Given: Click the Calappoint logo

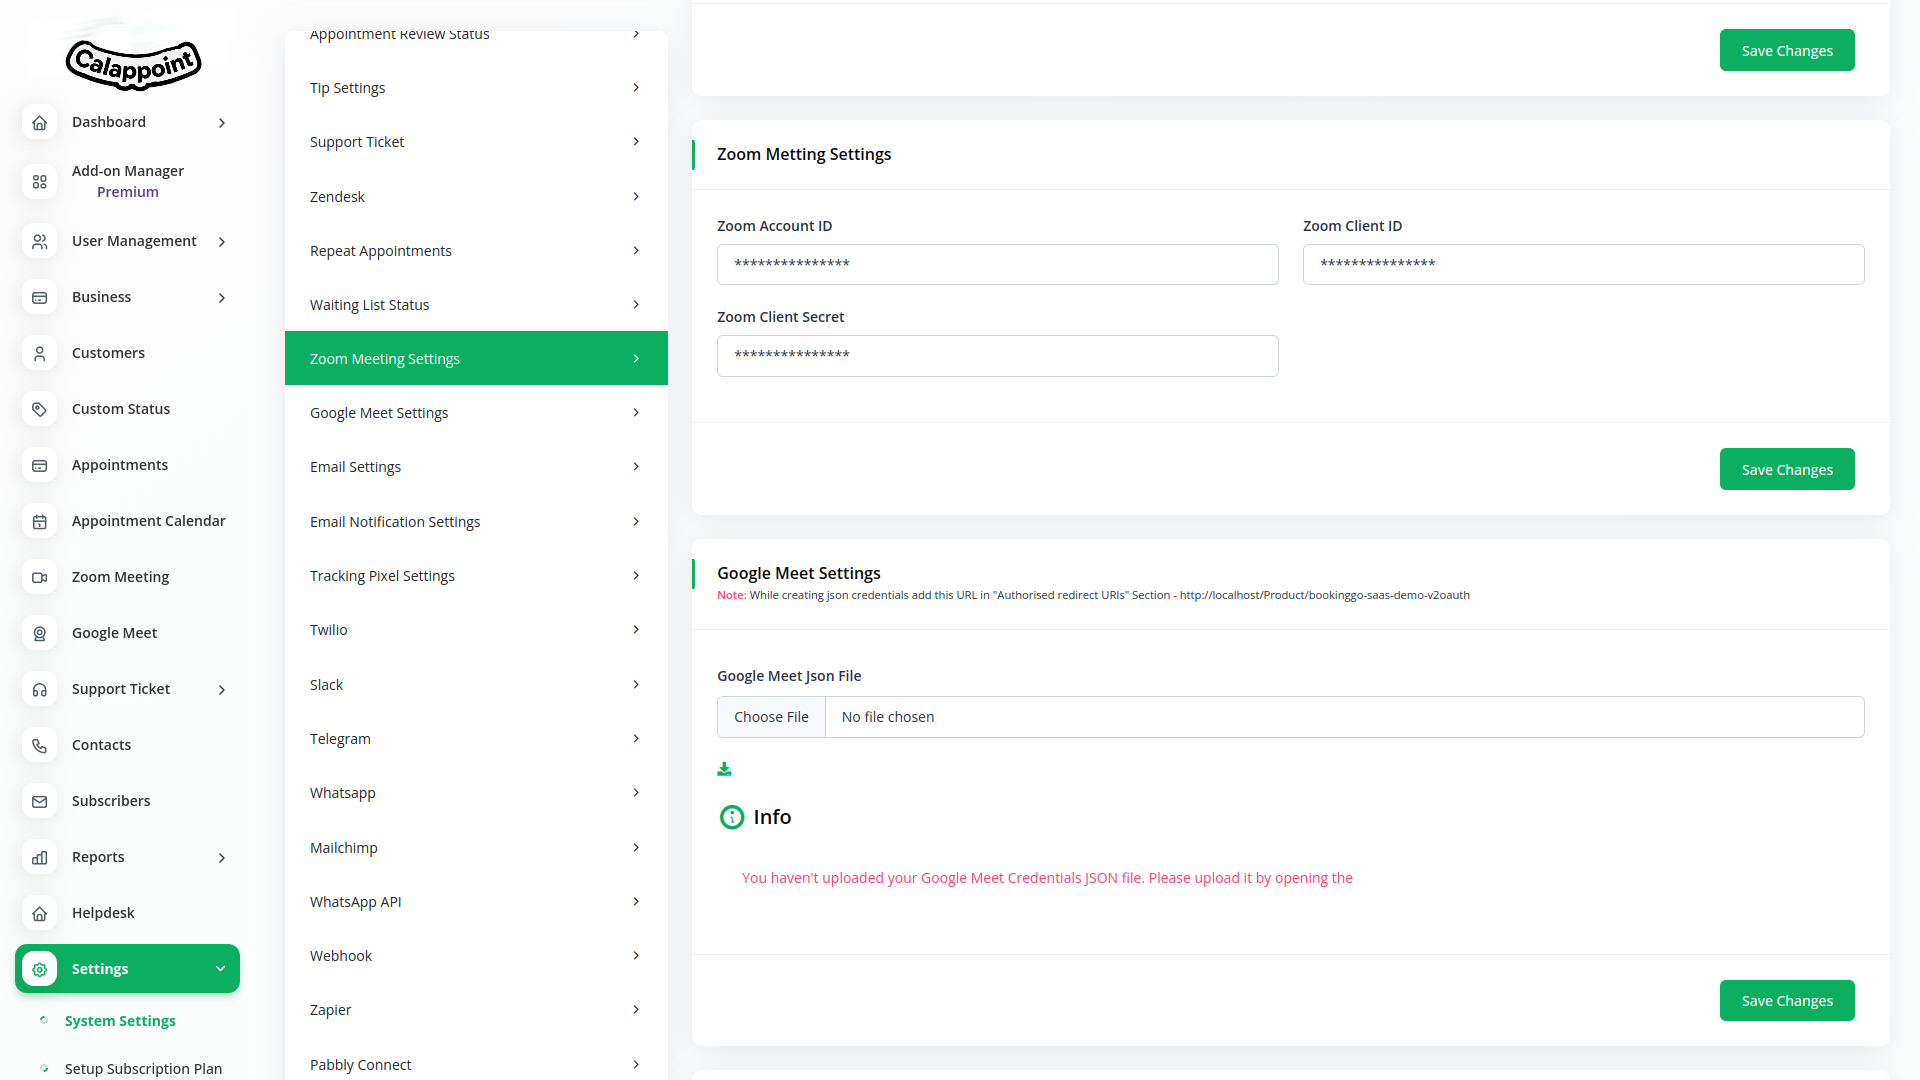Looking at the screenshot, I should pos(133,65).
